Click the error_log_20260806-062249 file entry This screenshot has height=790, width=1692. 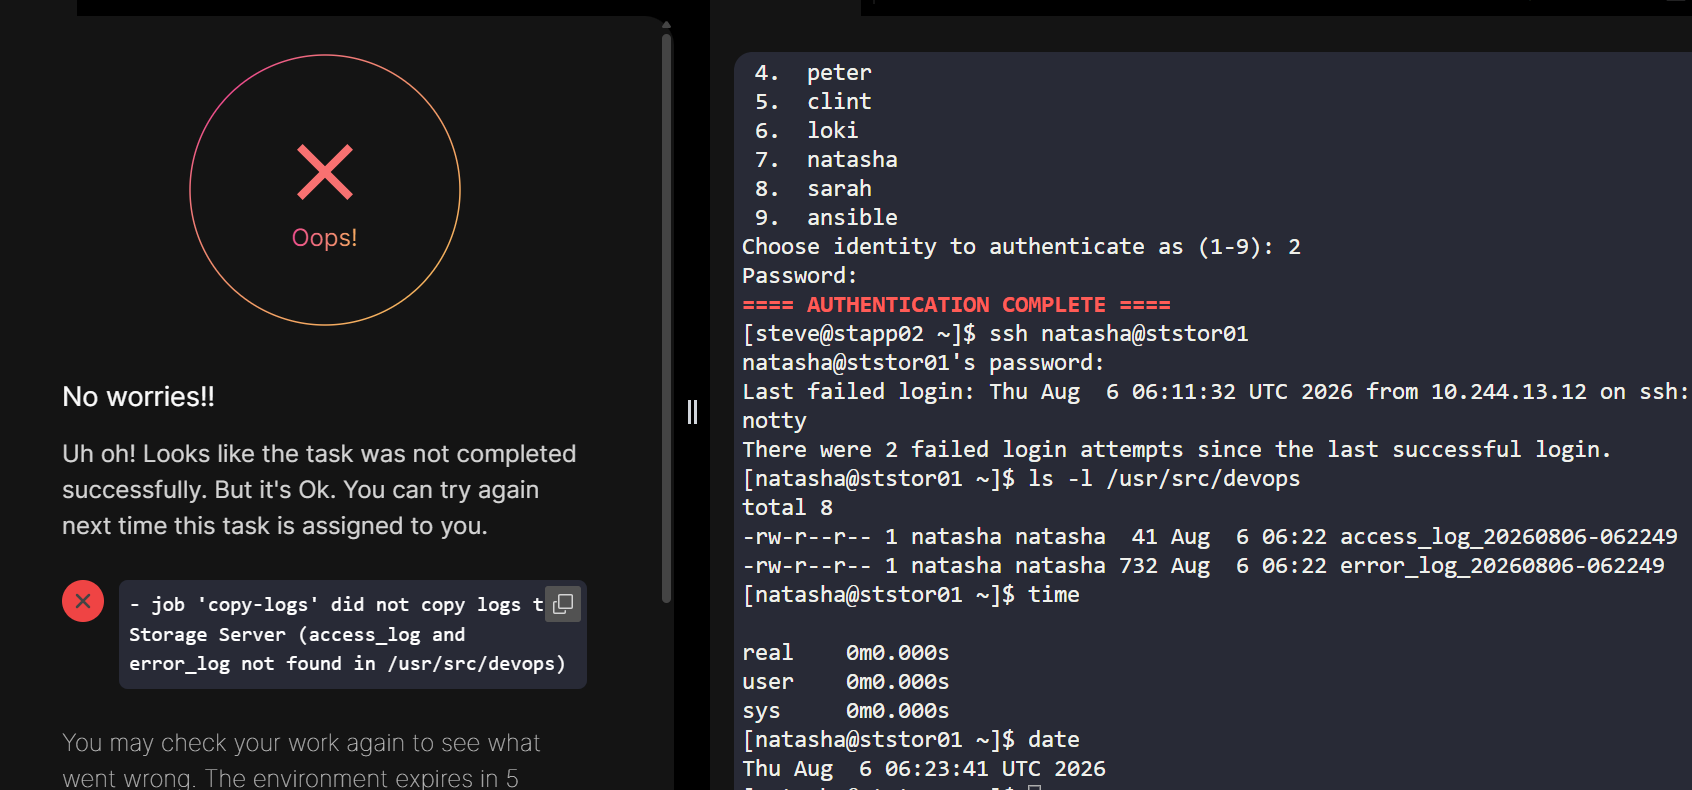pos(1502,566)
